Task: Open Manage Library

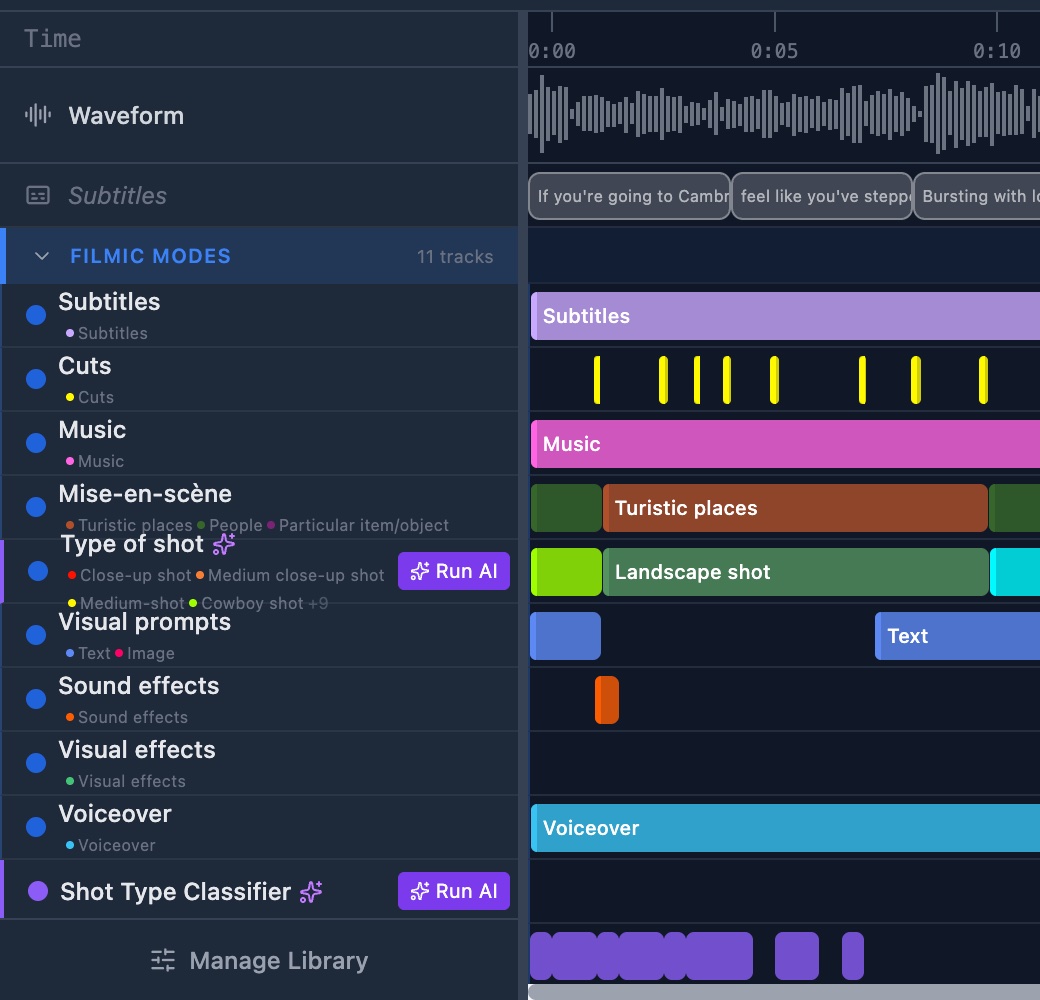Action: tap(259, 960)
